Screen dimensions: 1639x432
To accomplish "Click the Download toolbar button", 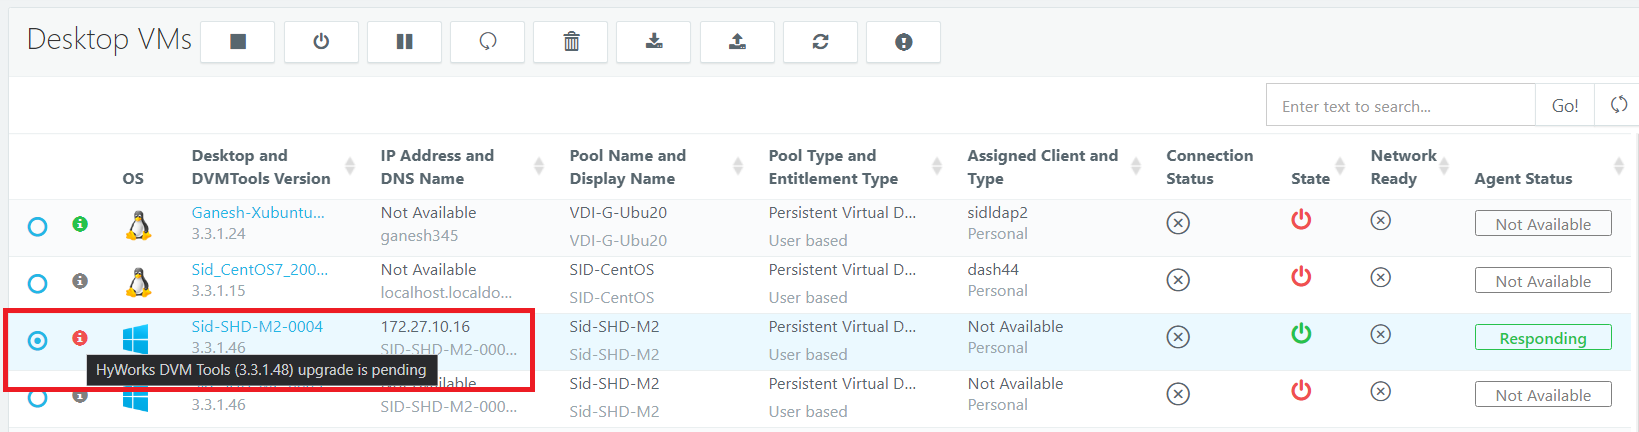I will [x=654, y=42].
